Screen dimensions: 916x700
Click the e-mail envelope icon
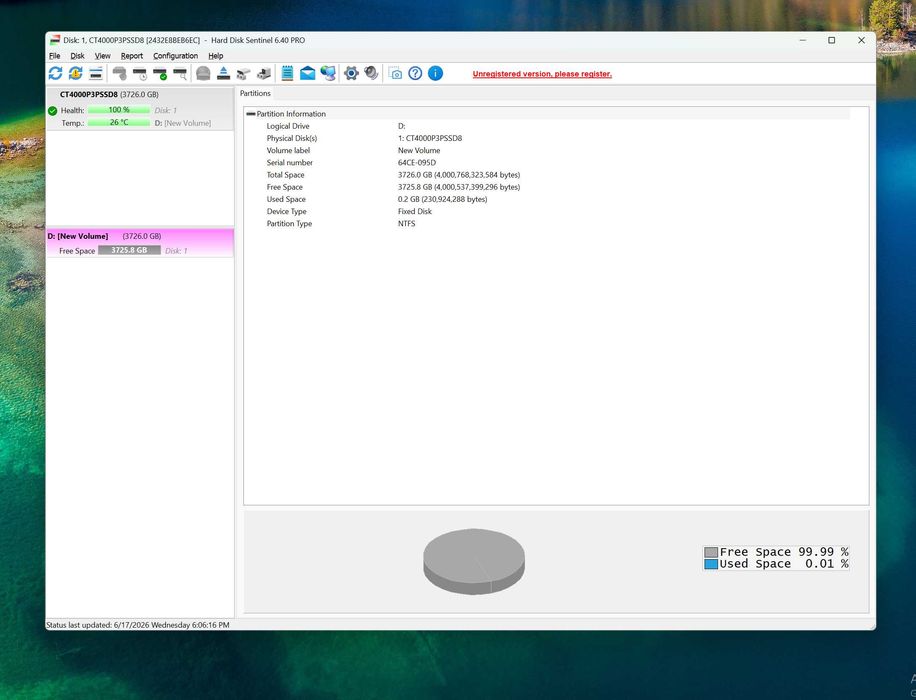click(307, 73)
